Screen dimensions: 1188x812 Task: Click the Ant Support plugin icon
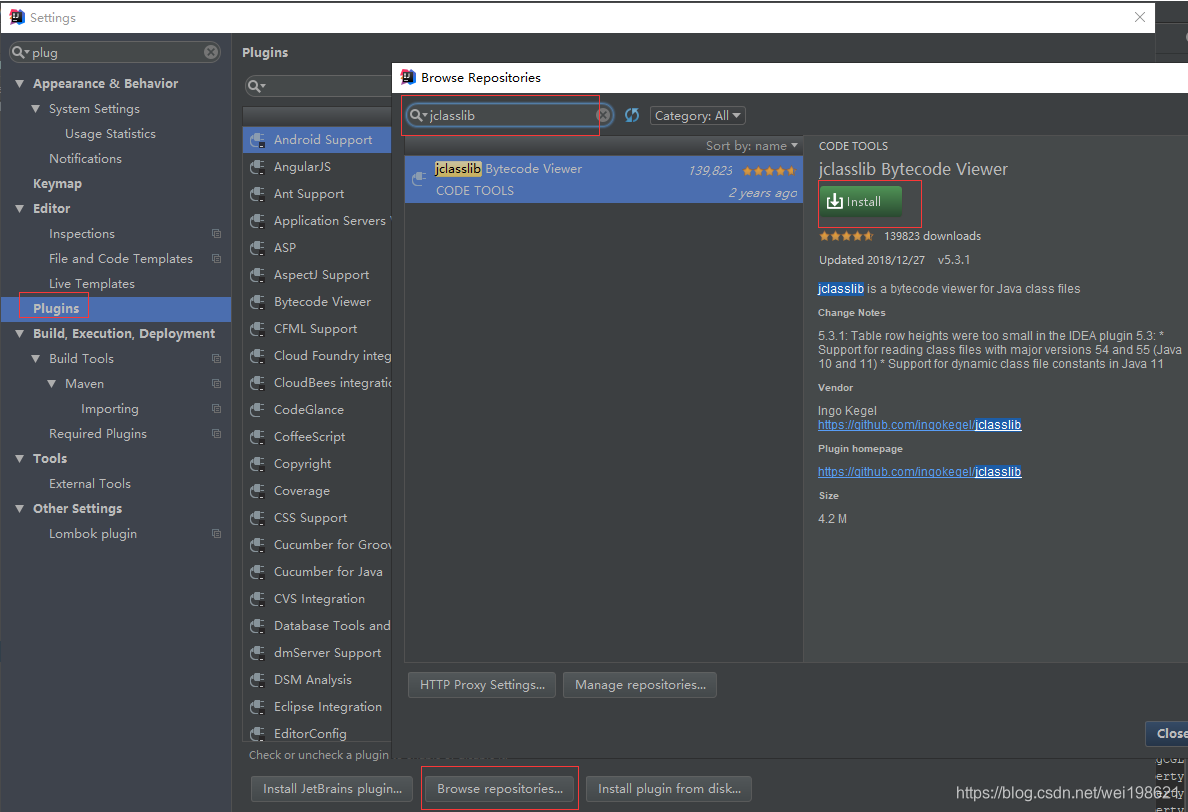coord(258,194)
